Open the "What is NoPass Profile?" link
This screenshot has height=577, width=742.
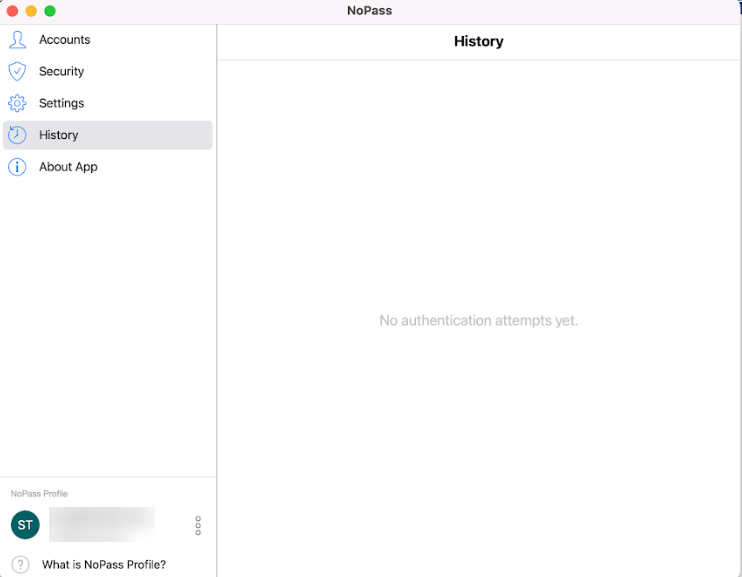pos(104,565)
